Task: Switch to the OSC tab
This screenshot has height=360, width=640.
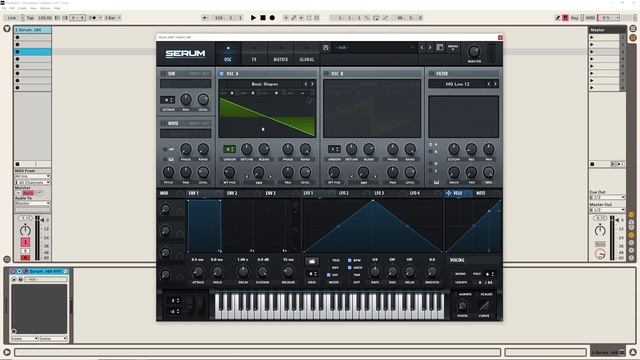Action: tap(228, 53)
